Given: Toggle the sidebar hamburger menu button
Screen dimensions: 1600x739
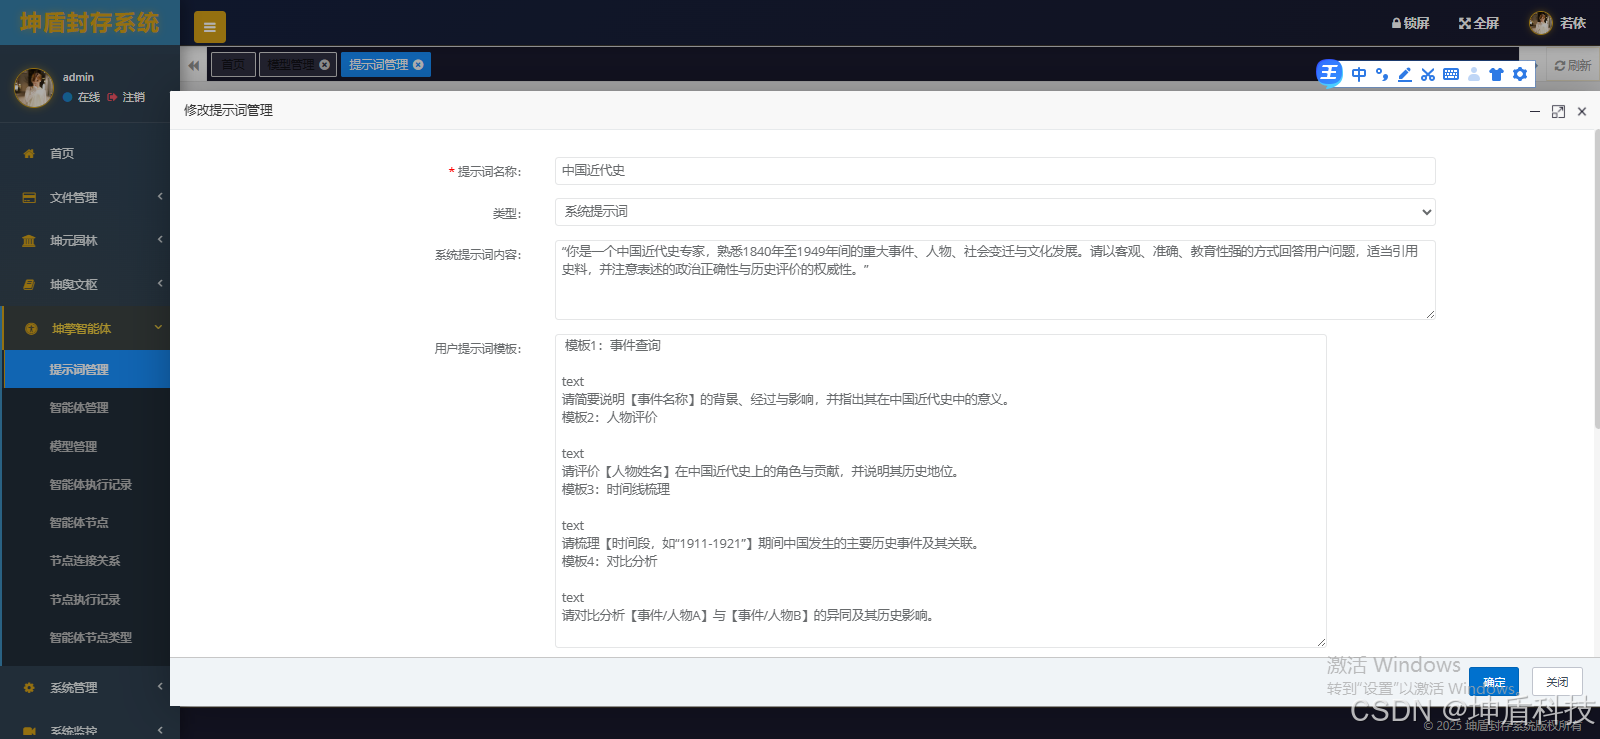Looking at the screenshot, I should (x=210, y=27).
